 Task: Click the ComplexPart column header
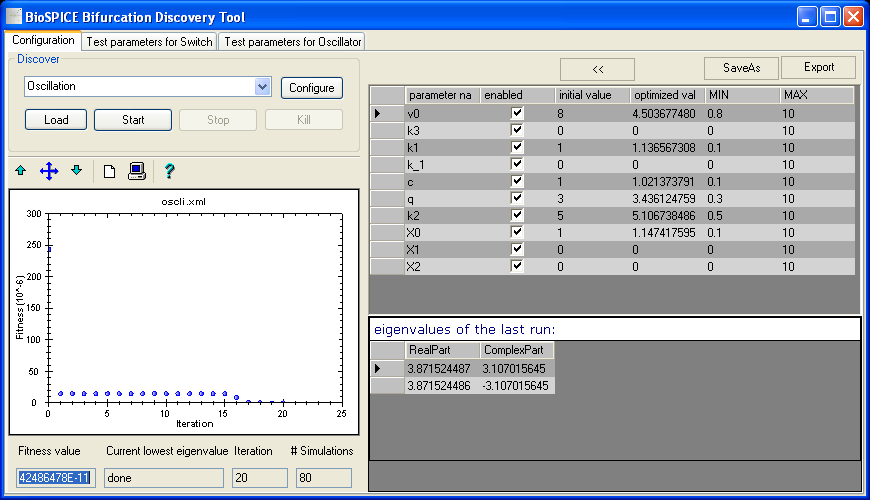tap(517, 350)
